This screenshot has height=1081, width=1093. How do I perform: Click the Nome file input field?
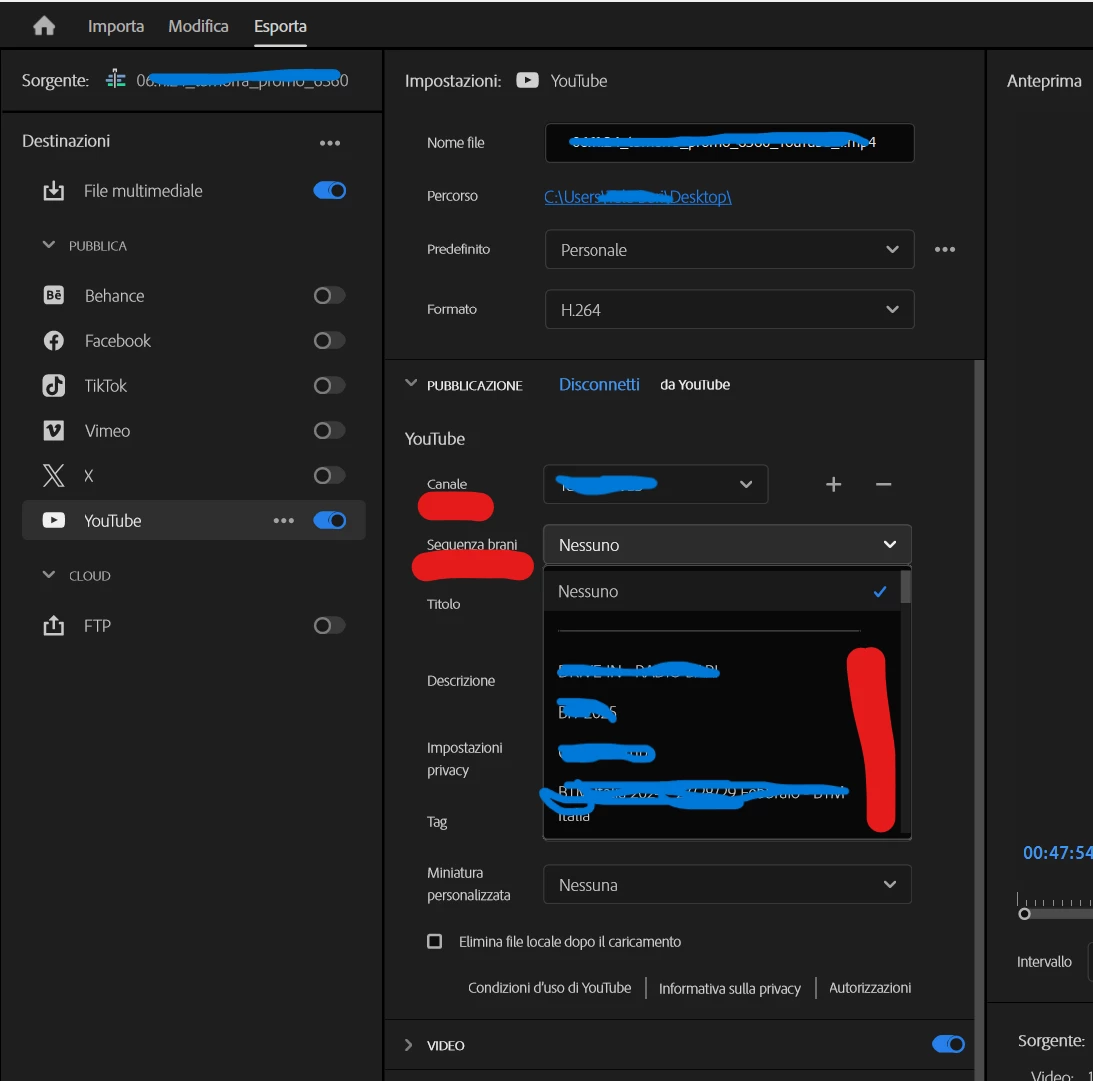click(x=729, y=143)
